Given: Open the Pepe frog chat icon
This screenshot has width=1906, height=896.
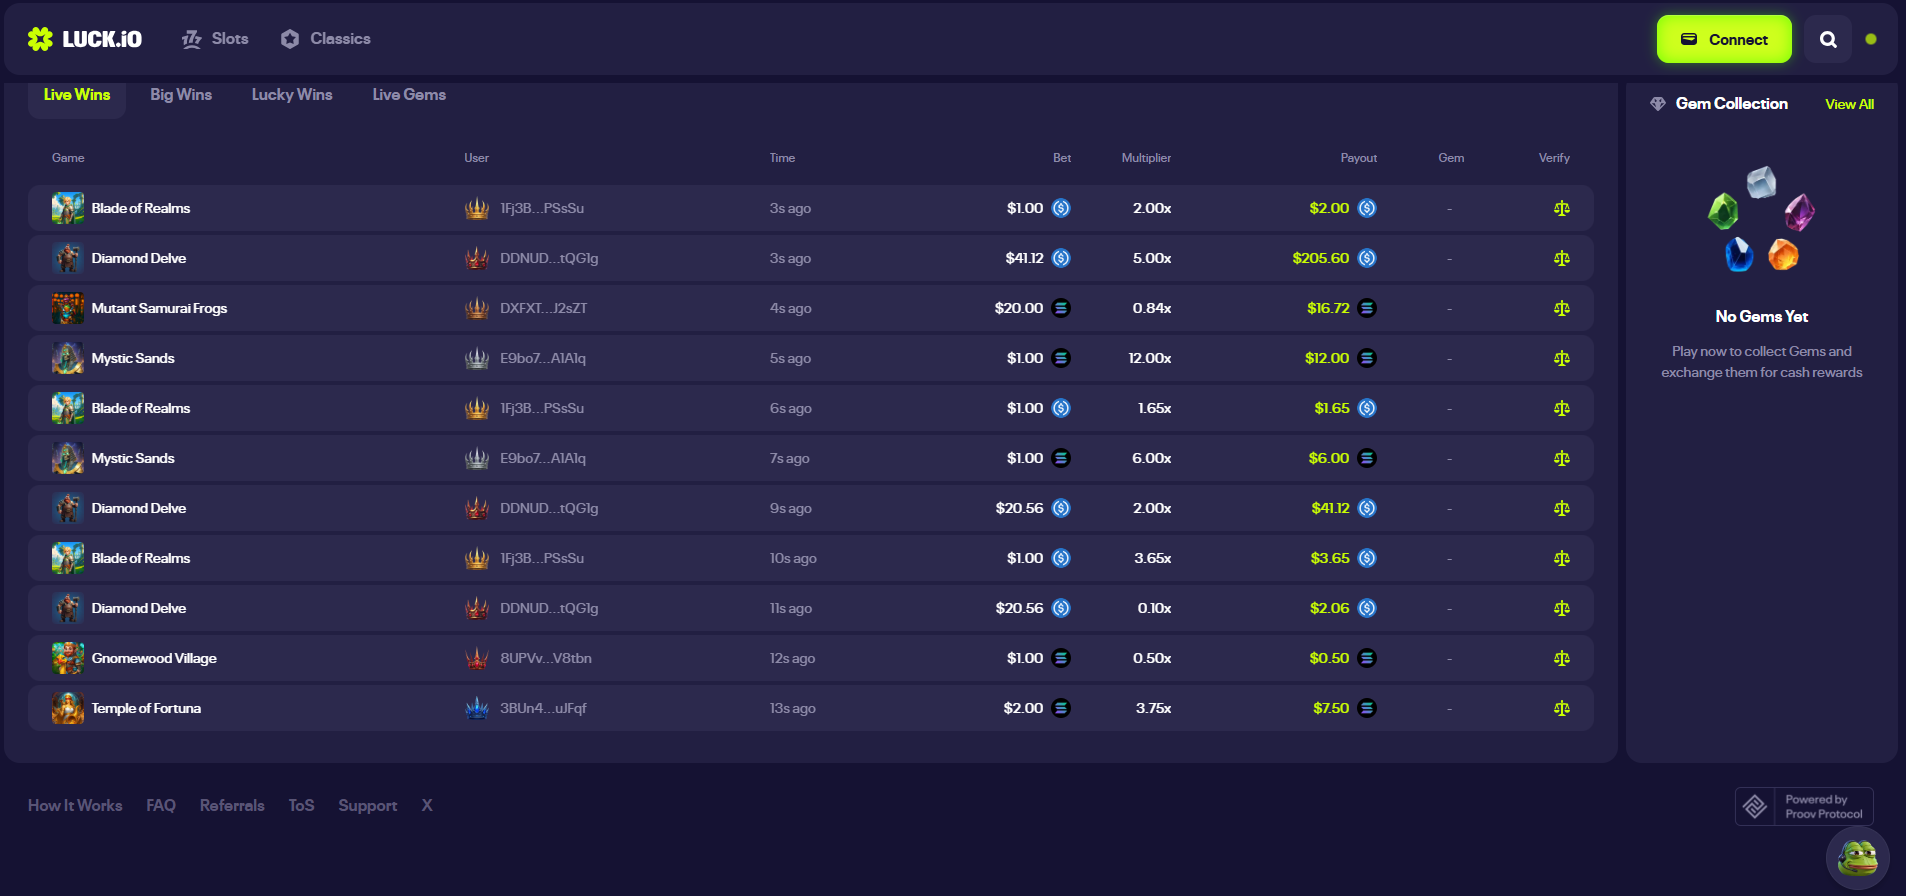Looking at the screenshot, I should [x=1857, y=857].
